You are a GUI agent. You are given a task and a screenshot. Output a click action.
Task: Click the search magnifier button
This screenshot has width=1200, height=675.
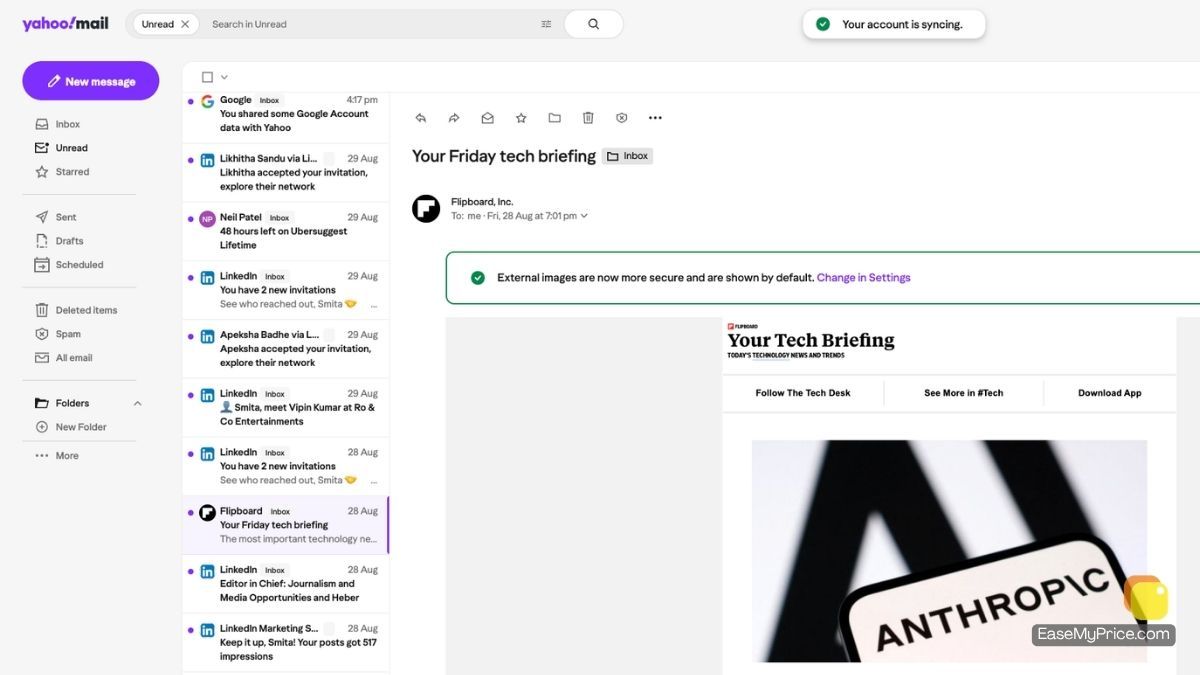[593, 24]
